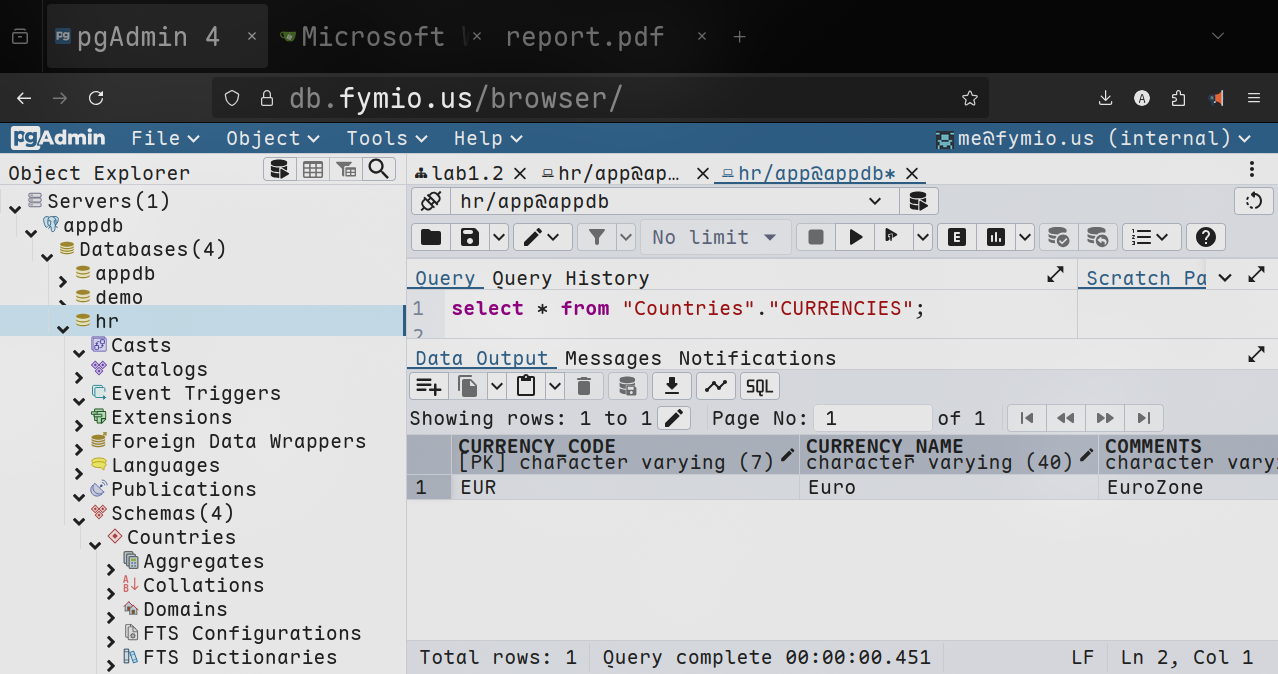Open the graph visualiser icon
The height and width of the screenshot is (674, 1278).
[715, 386]
